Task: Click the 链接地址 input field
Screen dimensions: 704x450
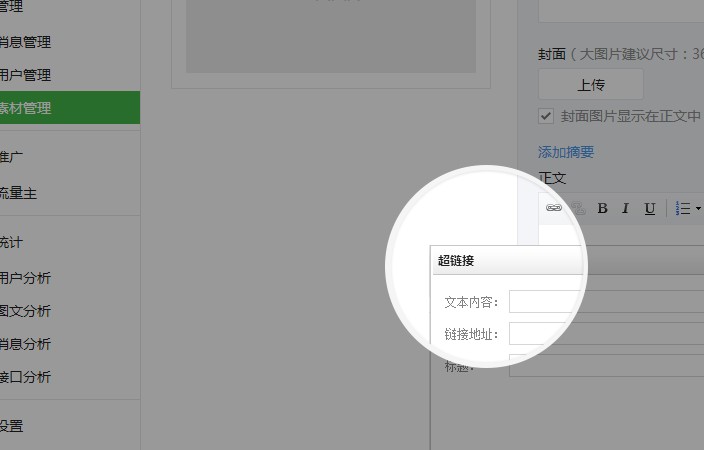Action: (606, 333)
